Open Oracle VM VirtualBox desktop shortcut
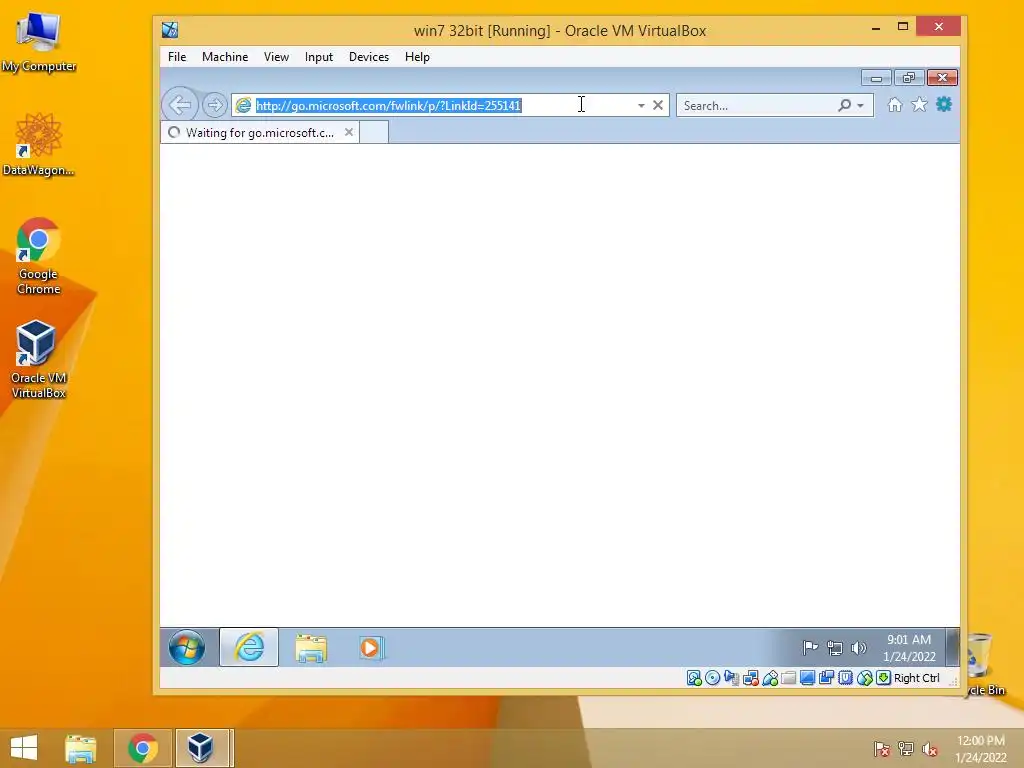This screenshot has width=1024, height=768. pos(39,359)
